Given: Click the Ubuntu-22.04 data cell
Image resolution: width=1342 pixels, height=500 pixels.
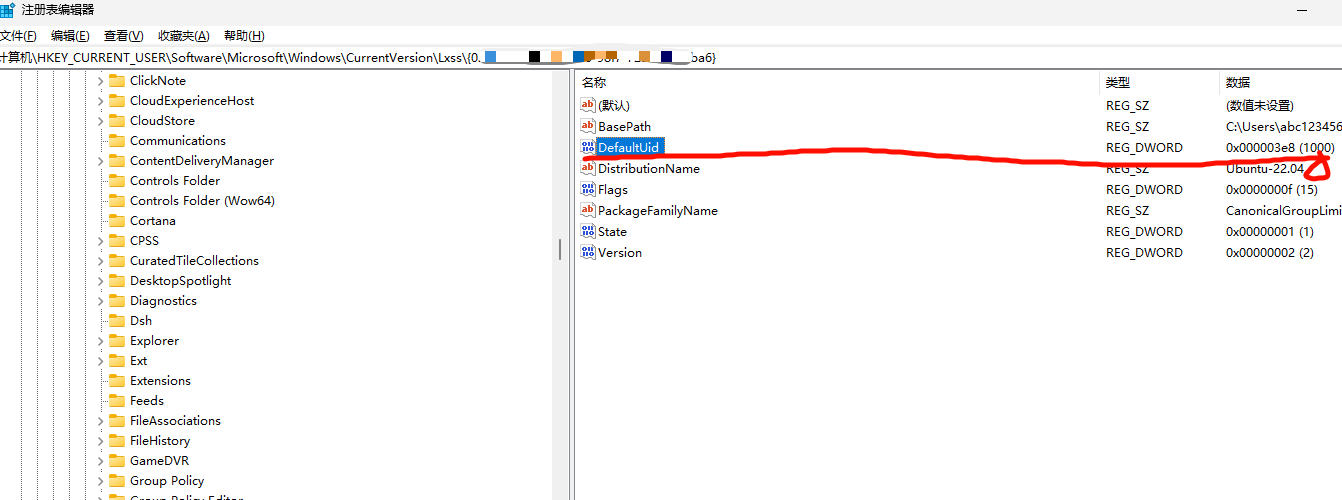Looking at the screenshot, I should pos(1265,168).
